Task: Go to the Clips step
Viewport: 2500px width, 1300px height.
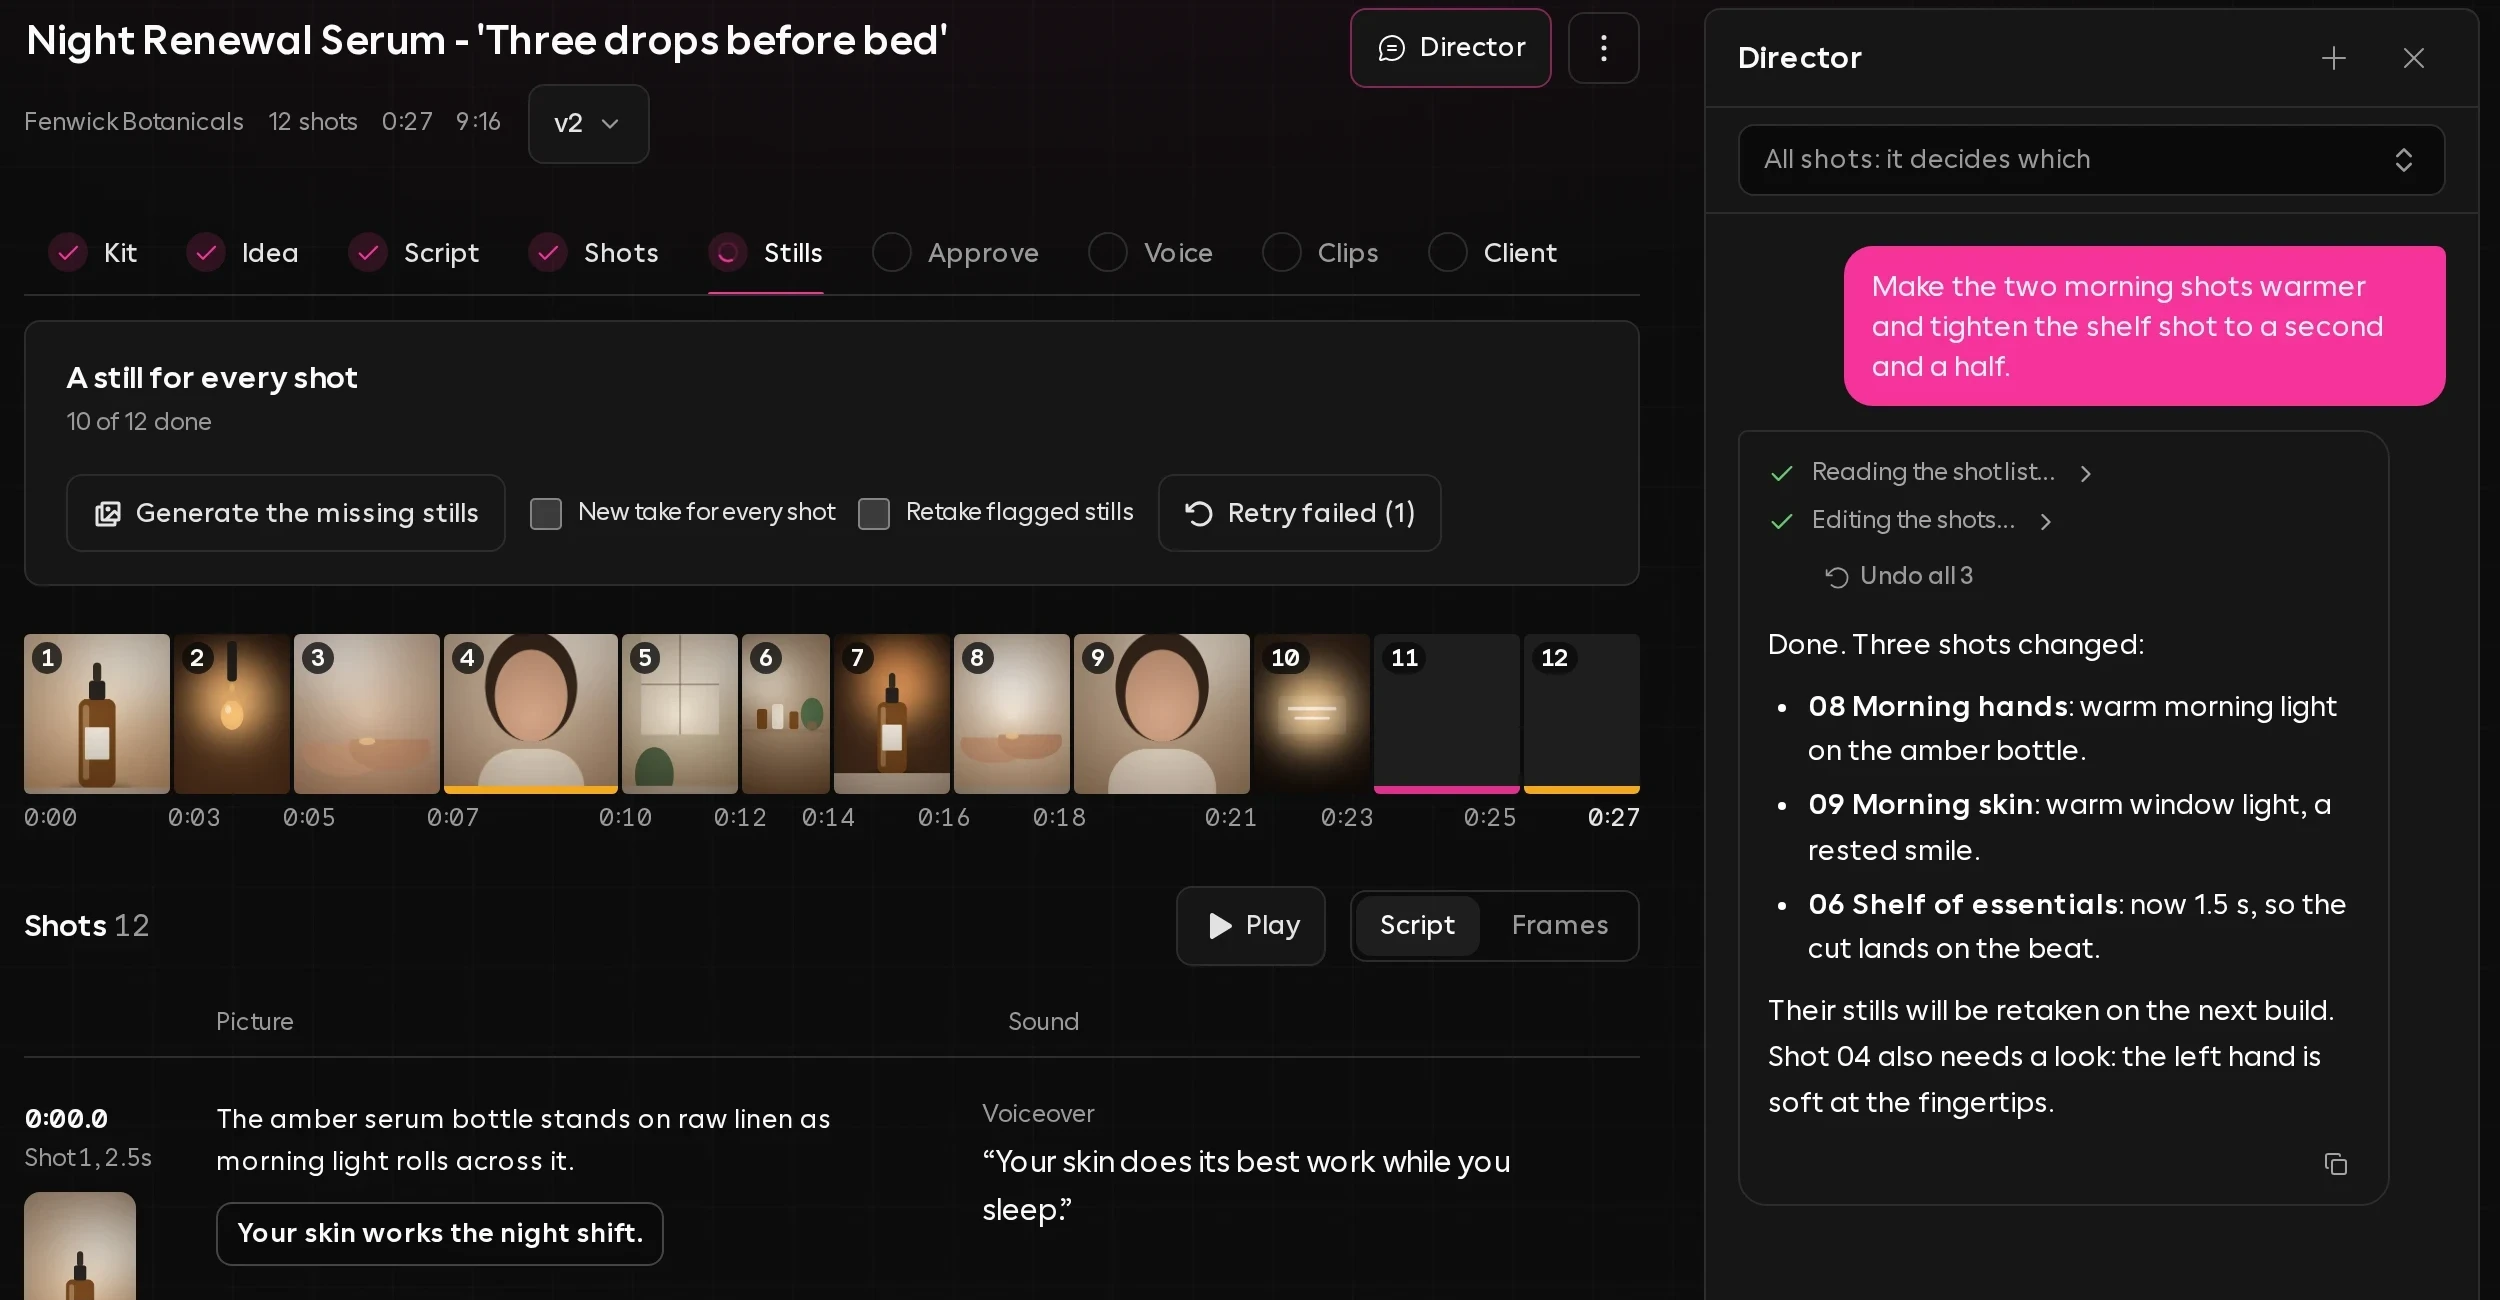Action: 1321,253
